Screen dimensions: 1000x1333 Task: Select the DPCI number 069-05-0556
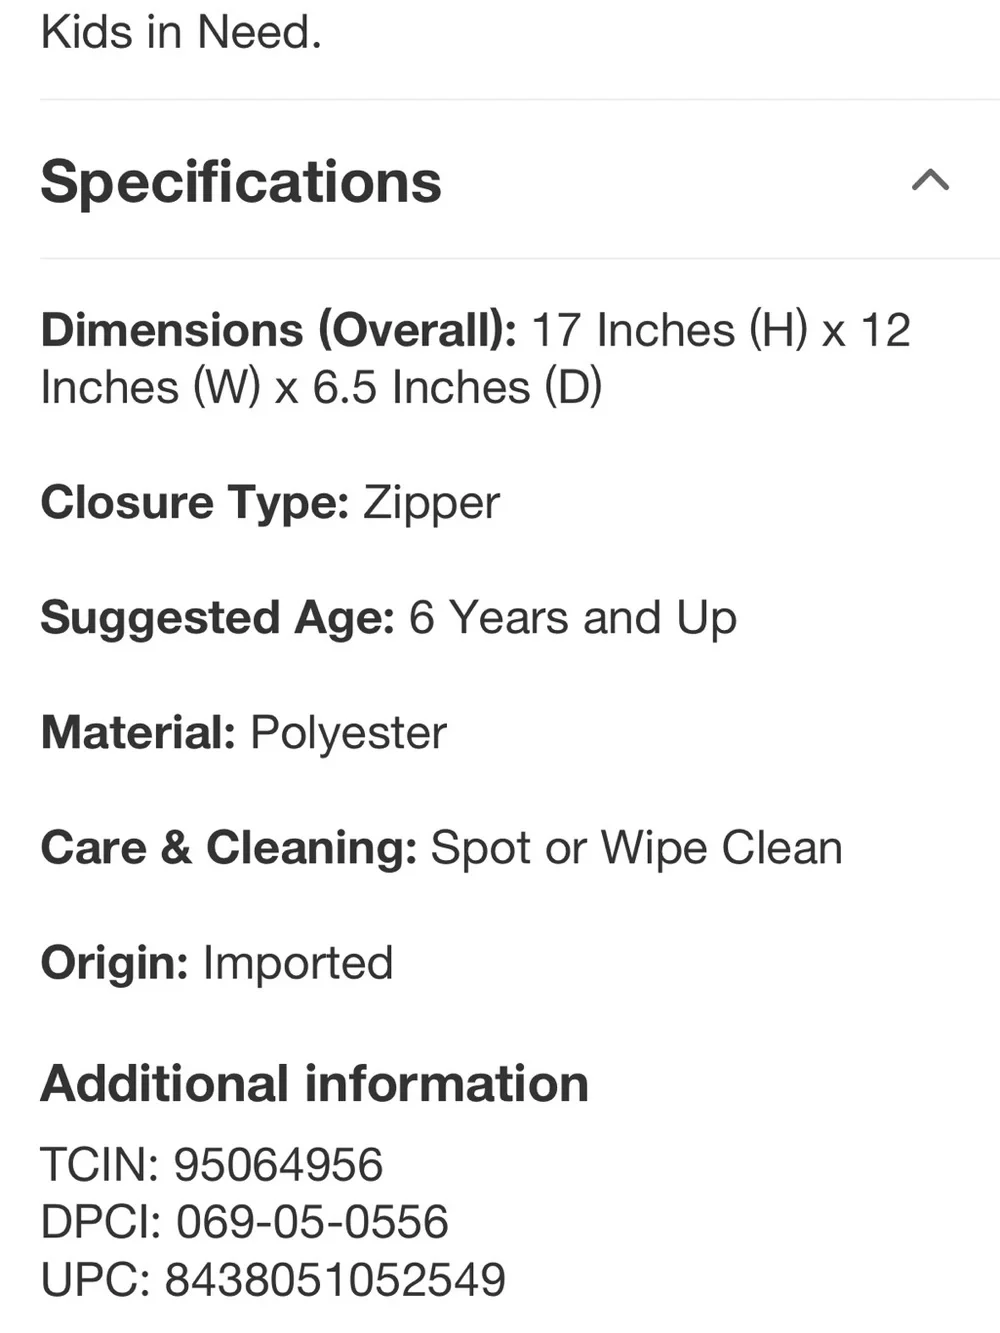pyautogui.click(x=312, y=1222)
